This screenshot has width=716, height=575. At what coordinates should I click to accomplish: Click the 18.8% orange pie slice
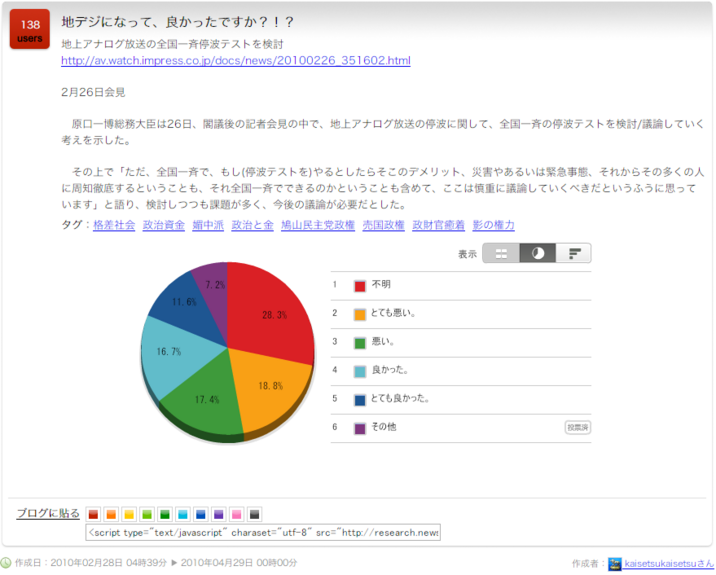[x=270, y=386]
